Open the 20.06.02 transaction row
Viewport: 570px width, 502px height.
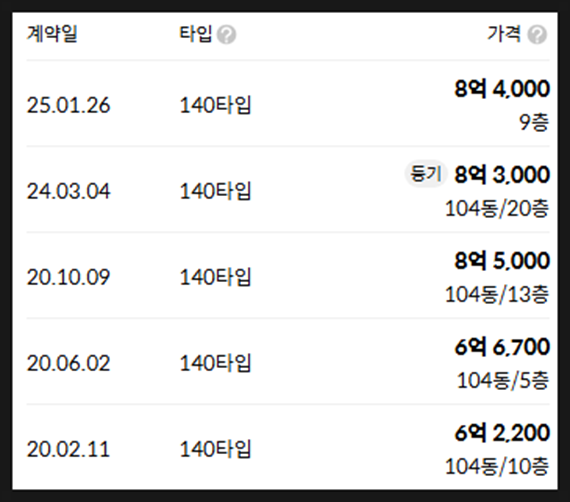tap(288, 361)
